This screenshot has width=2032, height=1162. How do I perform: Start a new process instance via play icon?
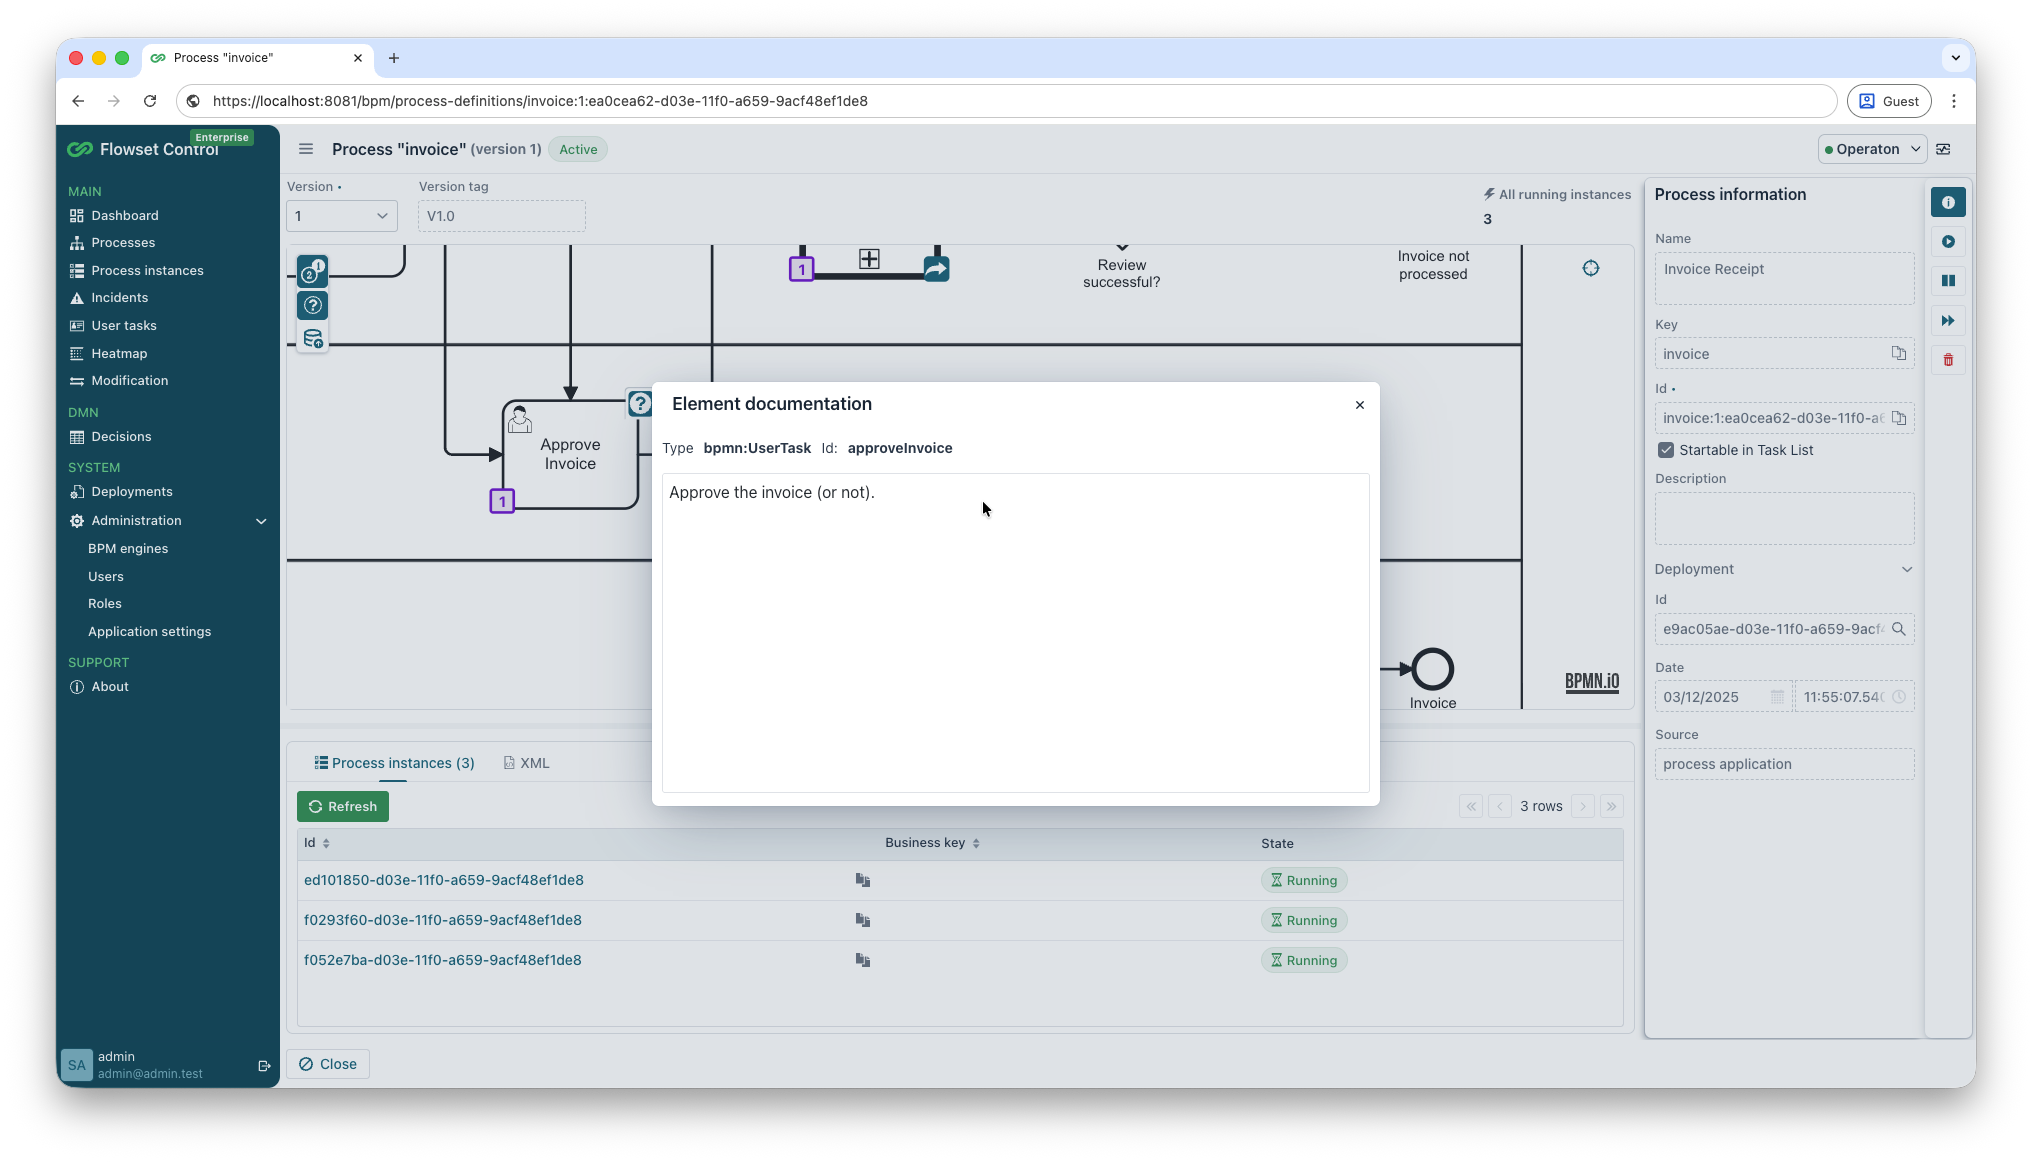(1948, 241)
